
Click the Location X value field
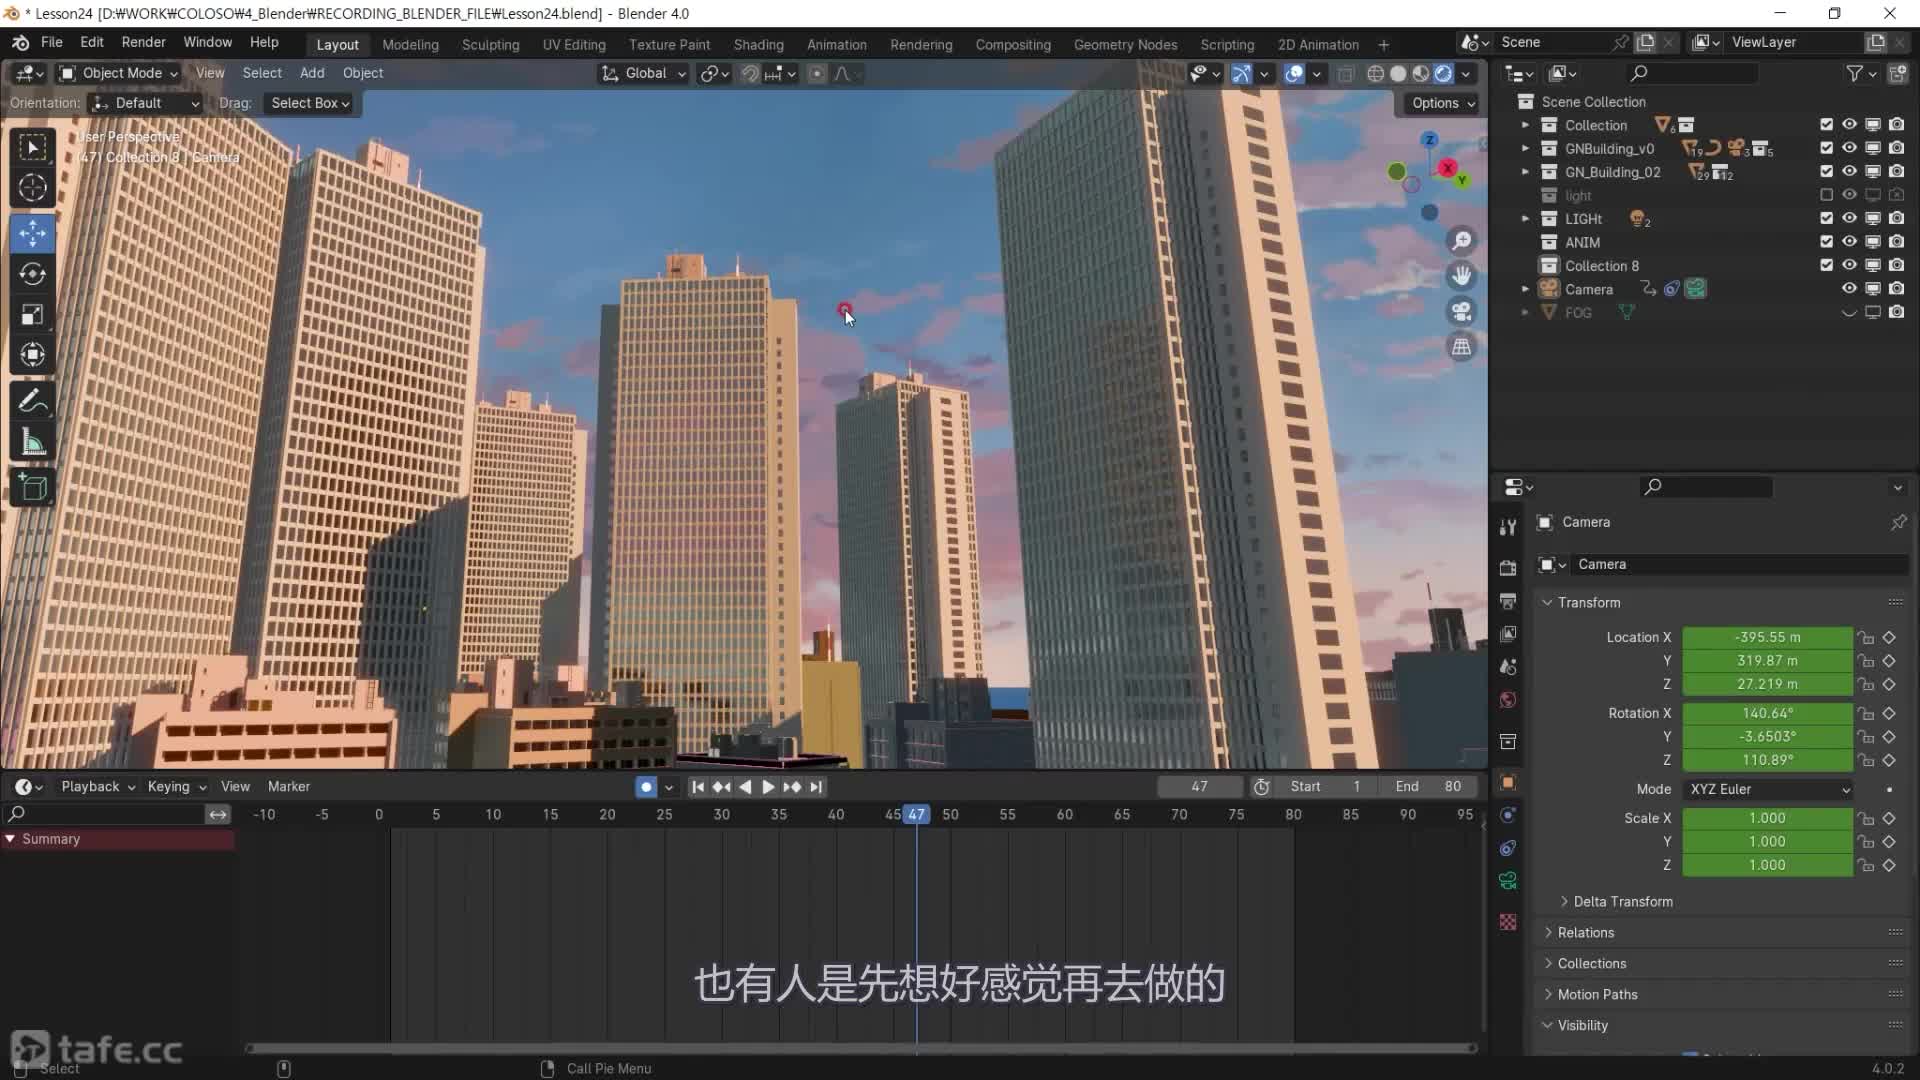pos(1766,637)
